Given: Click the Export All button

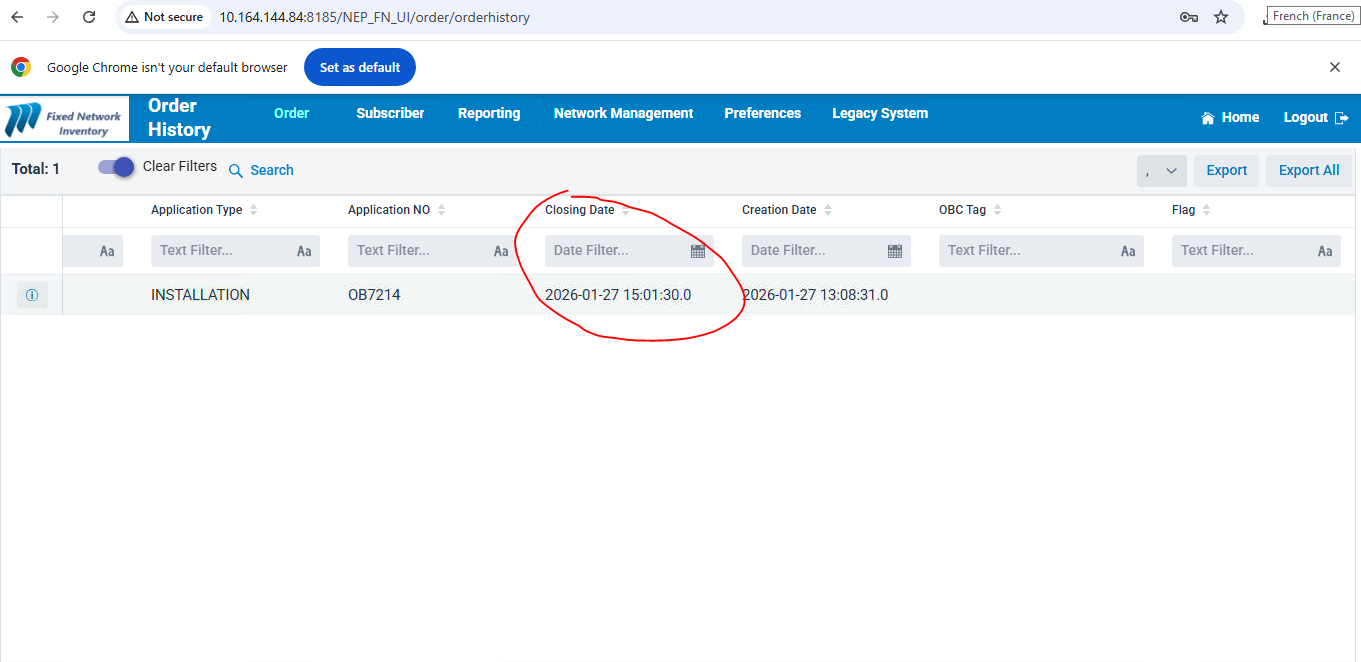Looking at the screenshot, I should click(x=1308, y=170).
